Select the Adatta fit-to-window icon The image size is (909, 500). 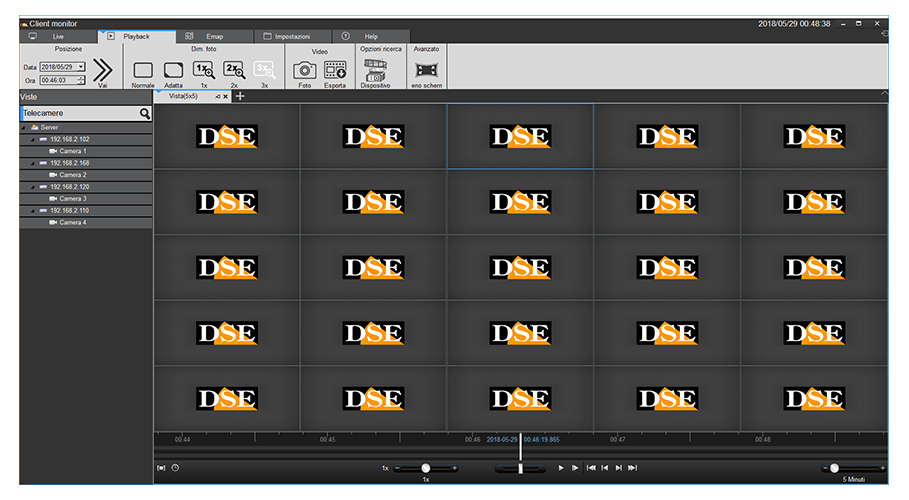173,70
